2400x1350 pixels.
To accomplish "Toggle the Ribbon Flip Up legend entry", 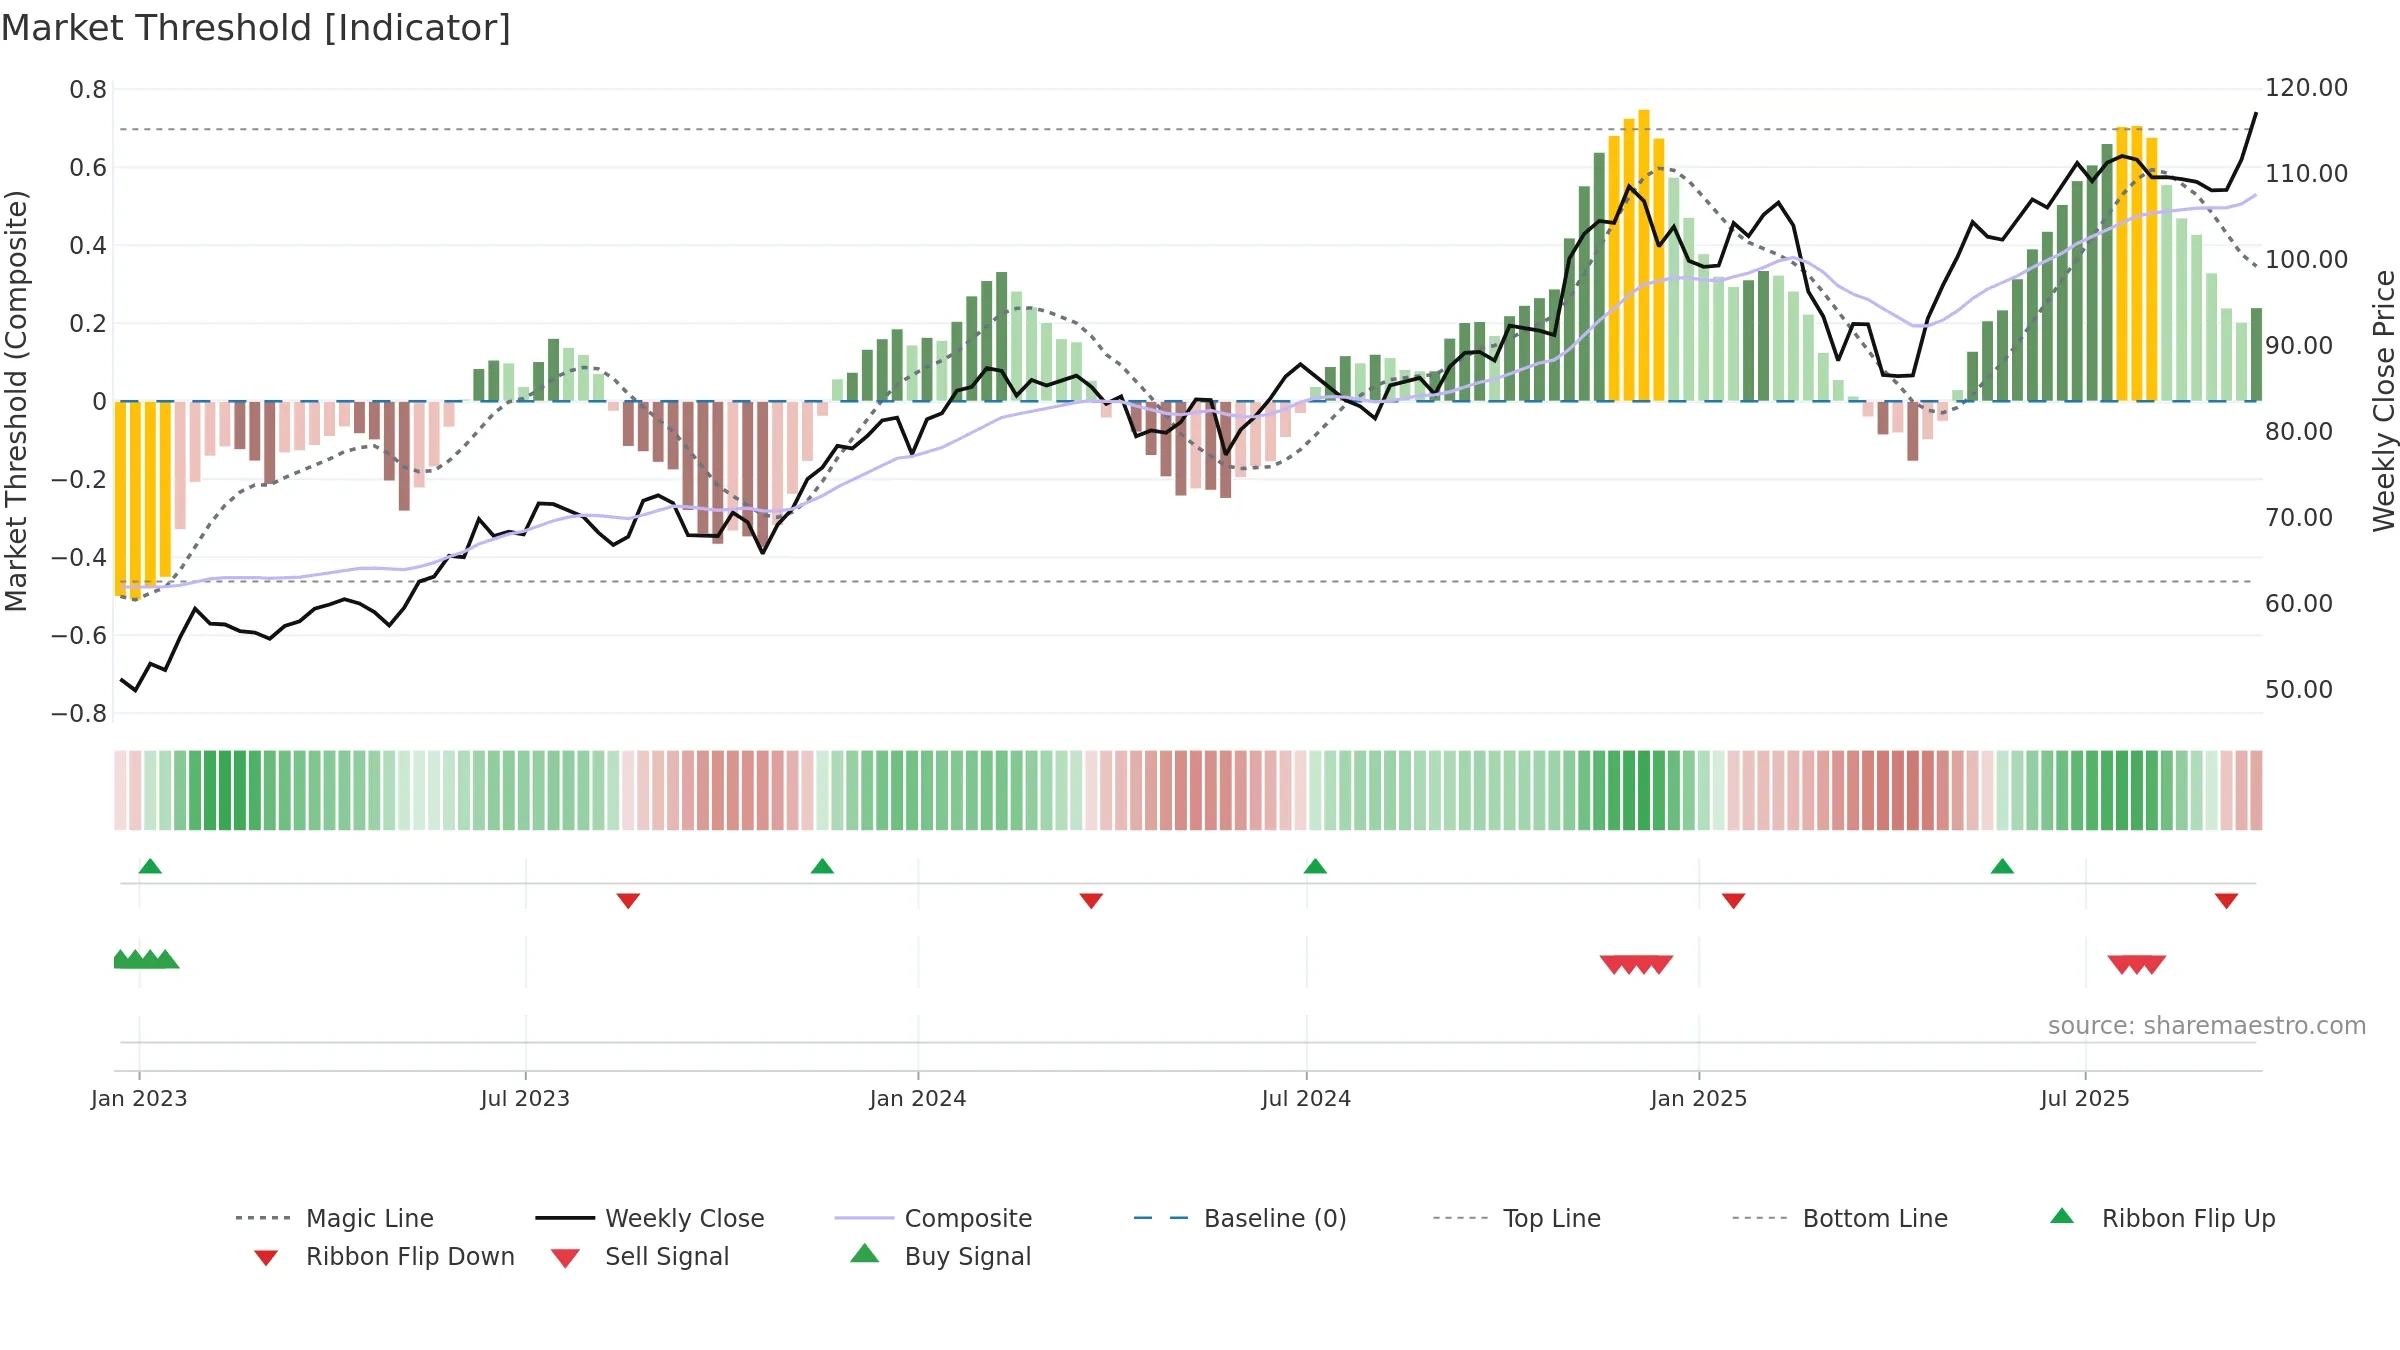I will [2162, 1218].
